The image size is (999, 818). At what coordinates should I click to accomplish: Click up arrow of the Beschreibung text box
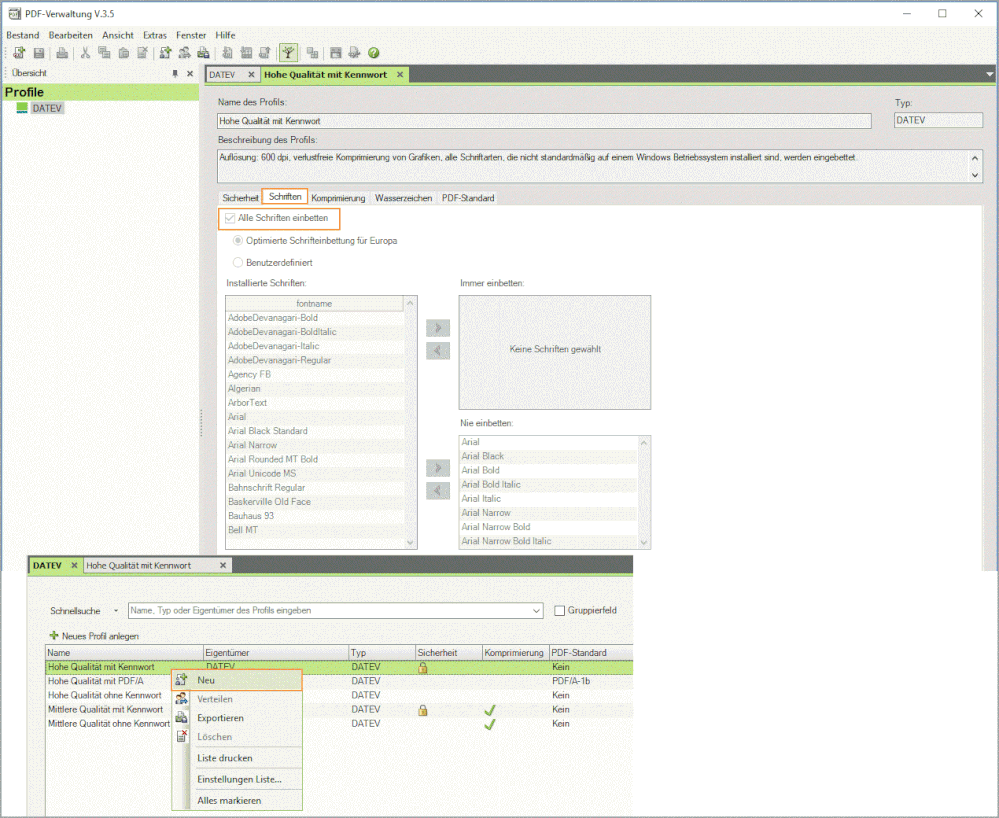(975, 157)
